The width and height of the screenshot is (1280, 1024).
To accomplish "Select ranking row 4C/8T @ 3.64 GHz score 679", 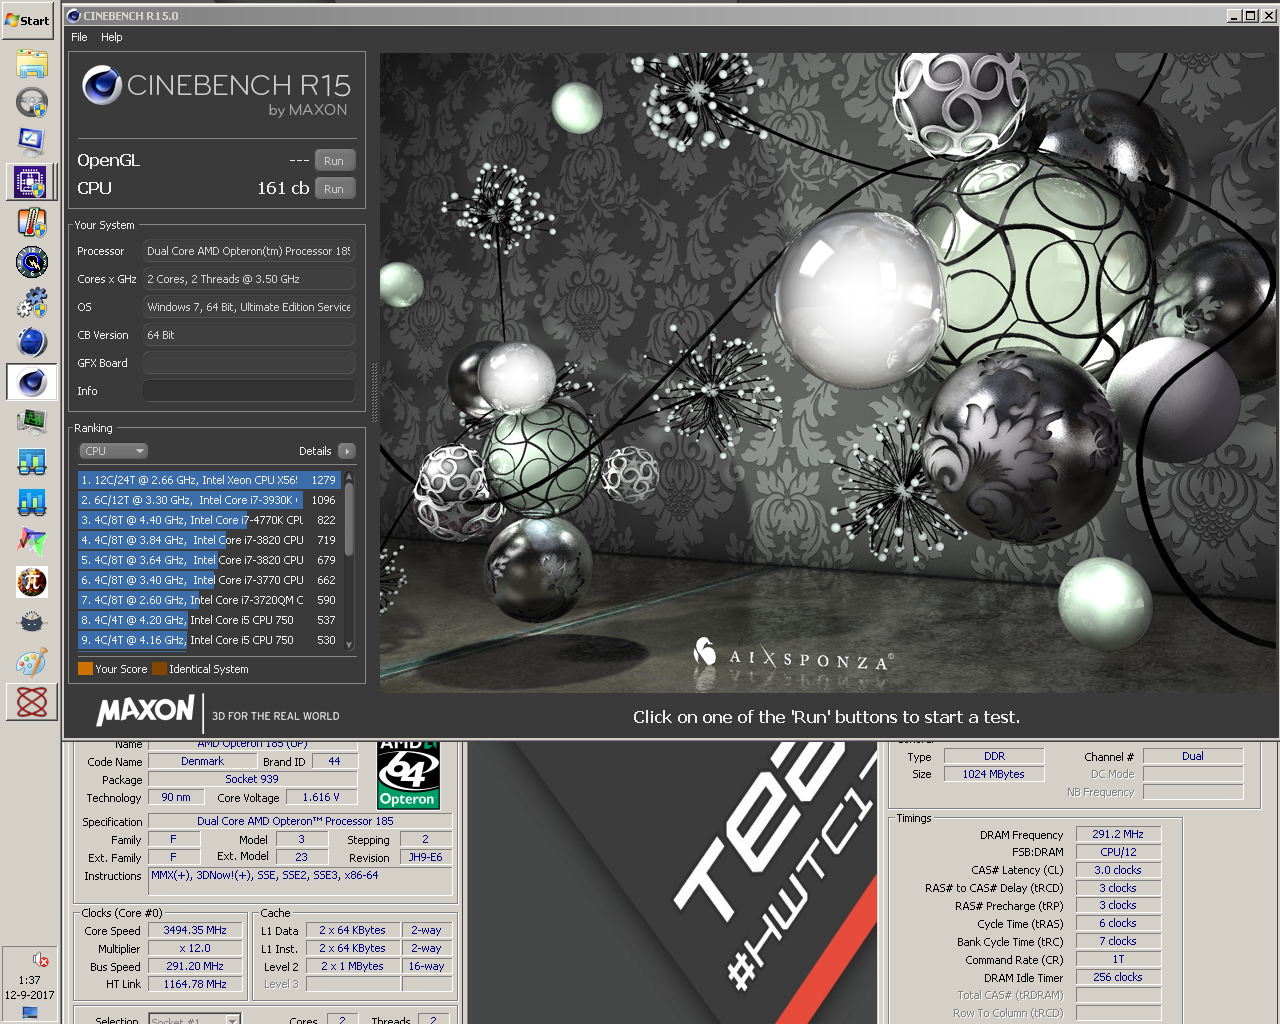I will point(210,560).
